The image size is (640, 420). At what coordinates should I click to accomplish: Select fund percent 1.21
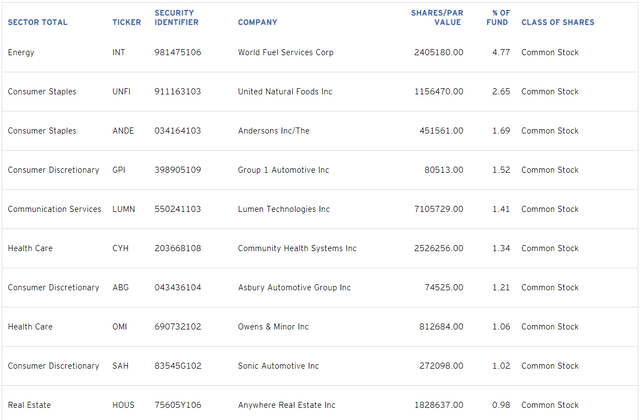[x=501, y=287]
